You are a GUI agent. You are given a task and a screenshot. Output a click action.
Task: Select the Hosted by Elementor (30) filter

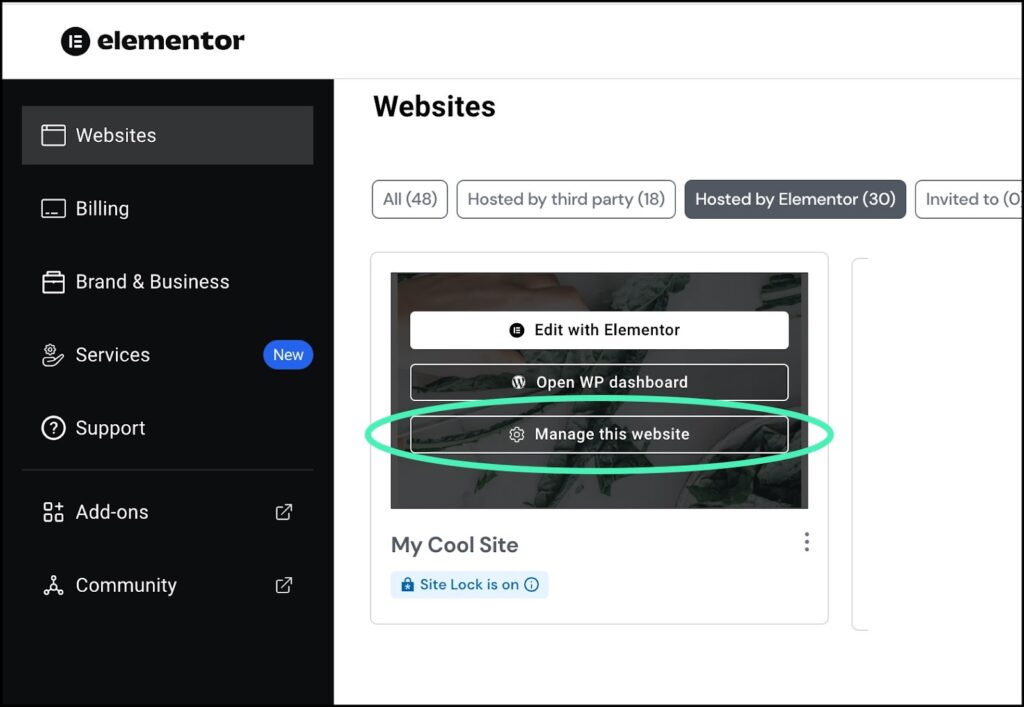tap(795, 199)
